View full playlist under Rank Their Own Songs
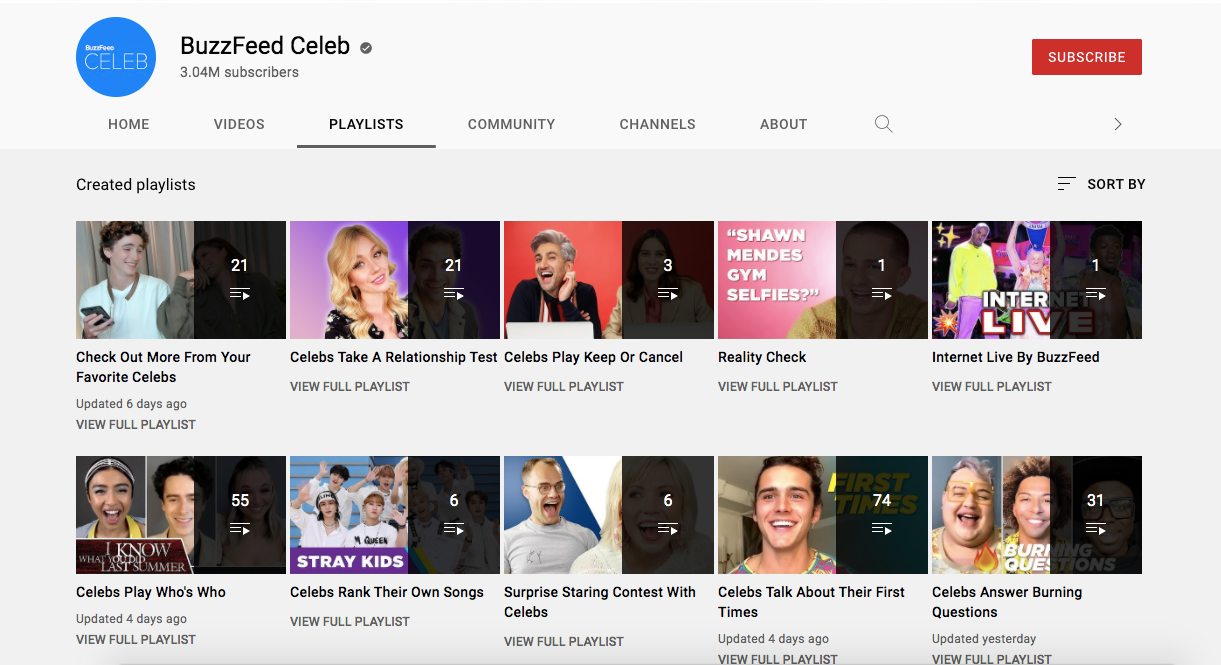Image resolution: width=1221 pixels, height=665 pixels. click(350, 622)
